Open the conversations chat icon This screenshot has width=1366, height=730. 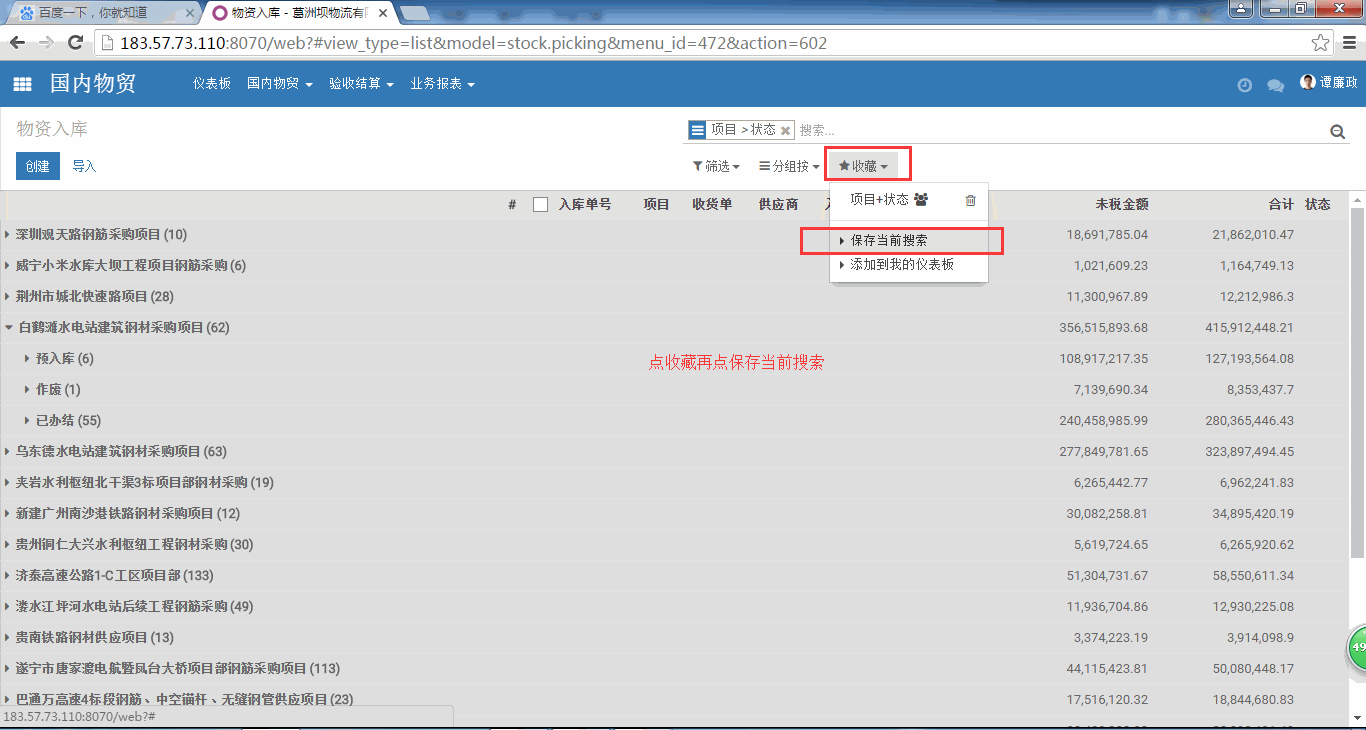[x=1275, y=85]
